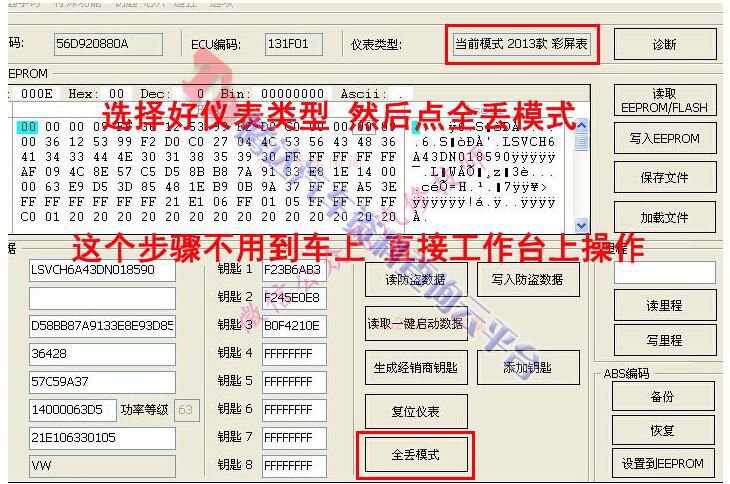Click hex byte E9 in fifth row

pos(76,187)
